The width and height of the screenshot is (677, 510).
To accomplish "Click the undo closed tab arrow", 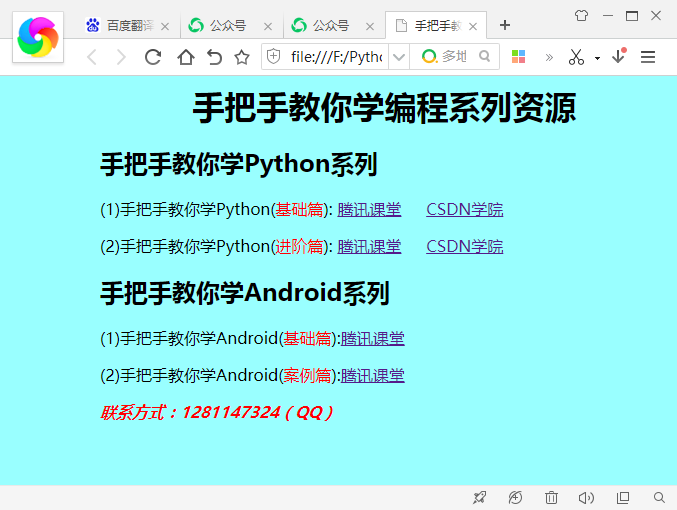I will tap(214, 57).
